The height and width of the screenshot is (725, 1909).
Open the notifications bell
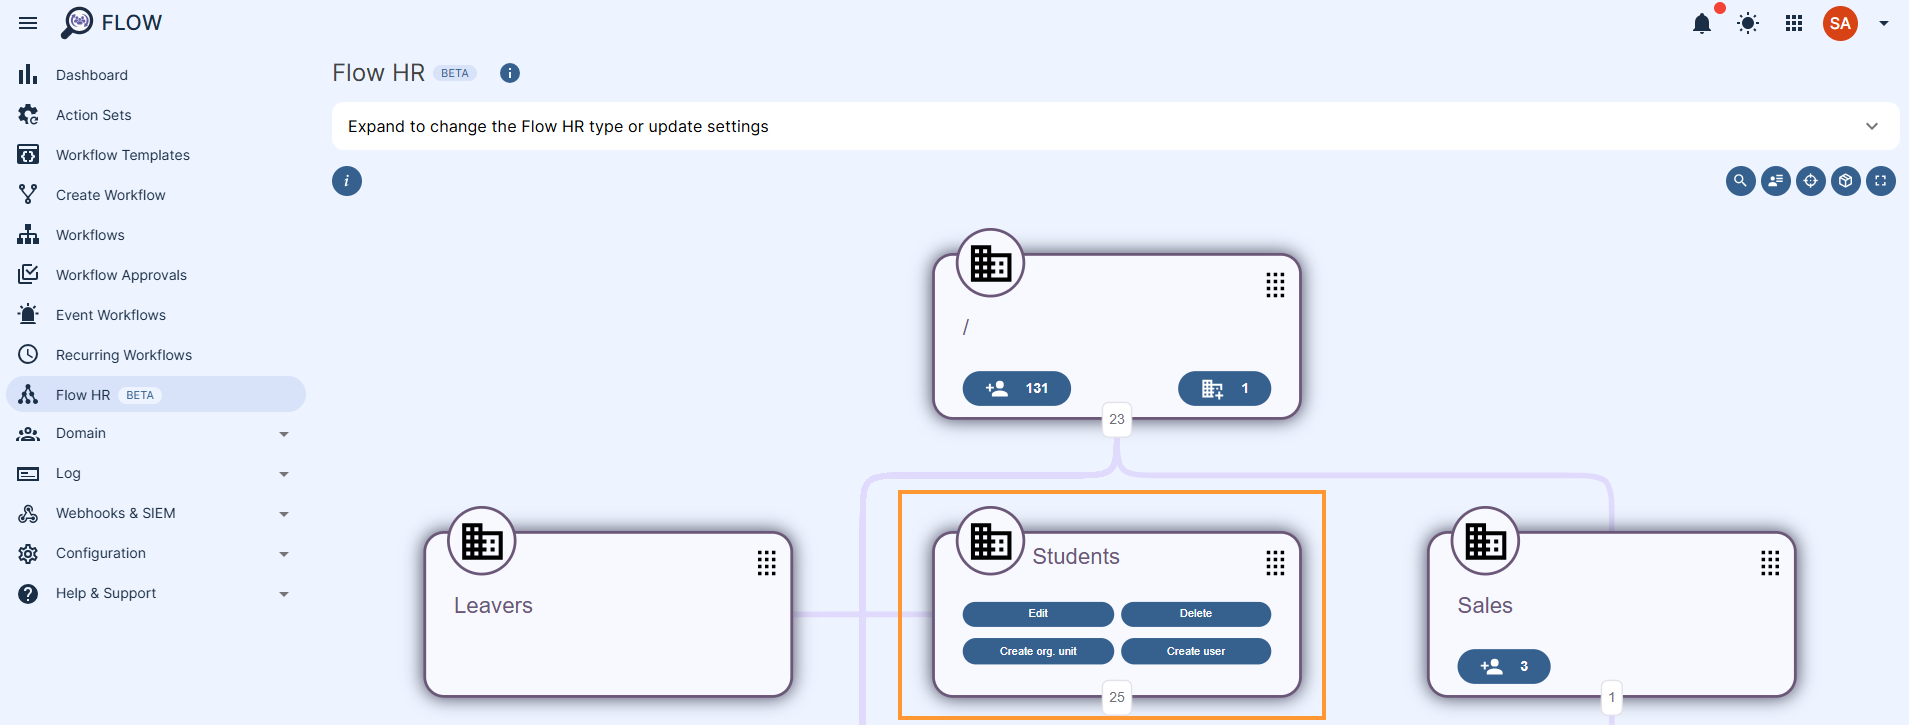[1701, 23]
